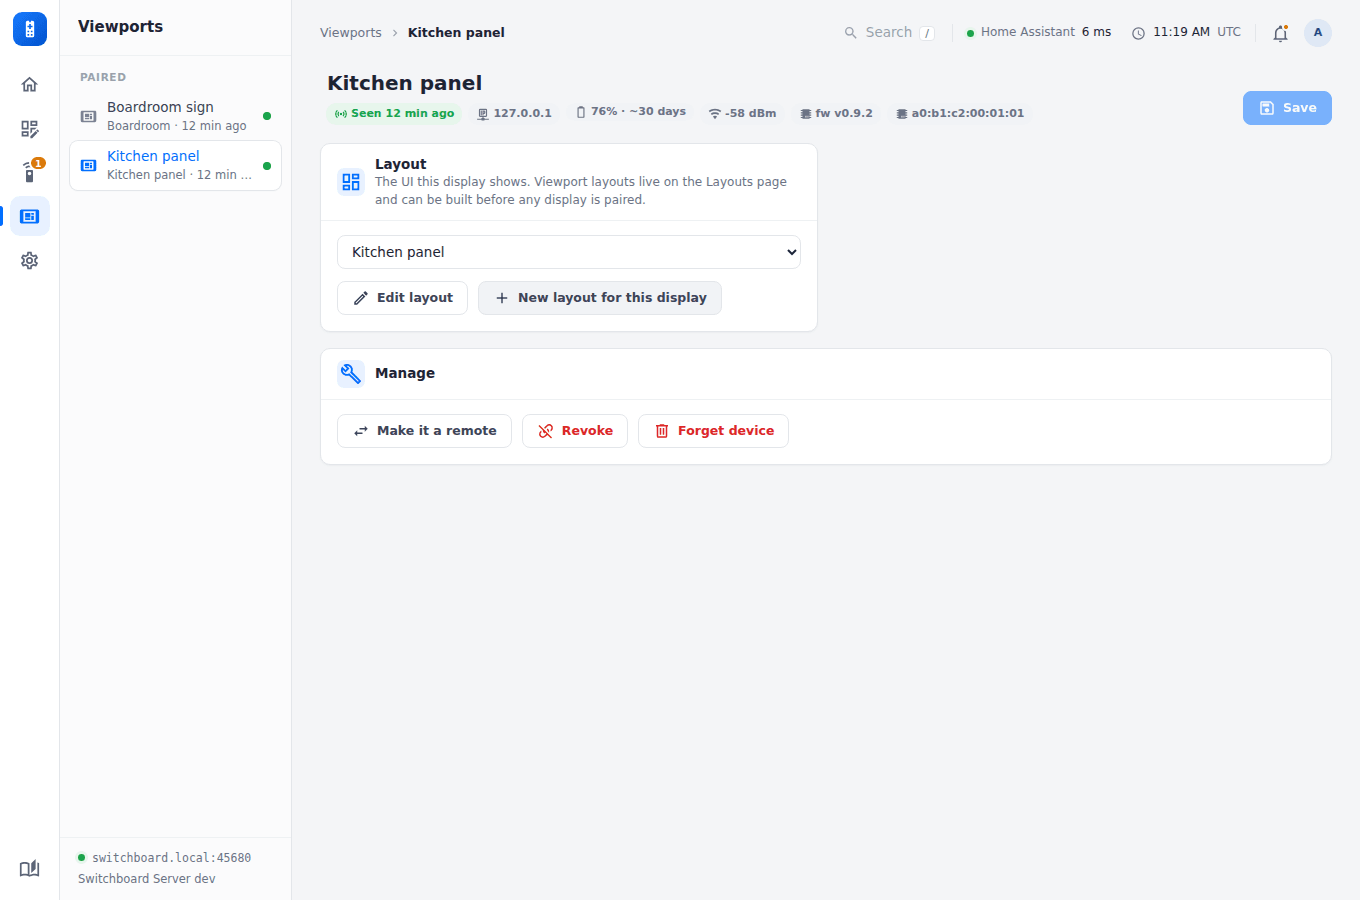Click New layout for this display
Viewport: 1360px width, 900px height.
point(600,298)
